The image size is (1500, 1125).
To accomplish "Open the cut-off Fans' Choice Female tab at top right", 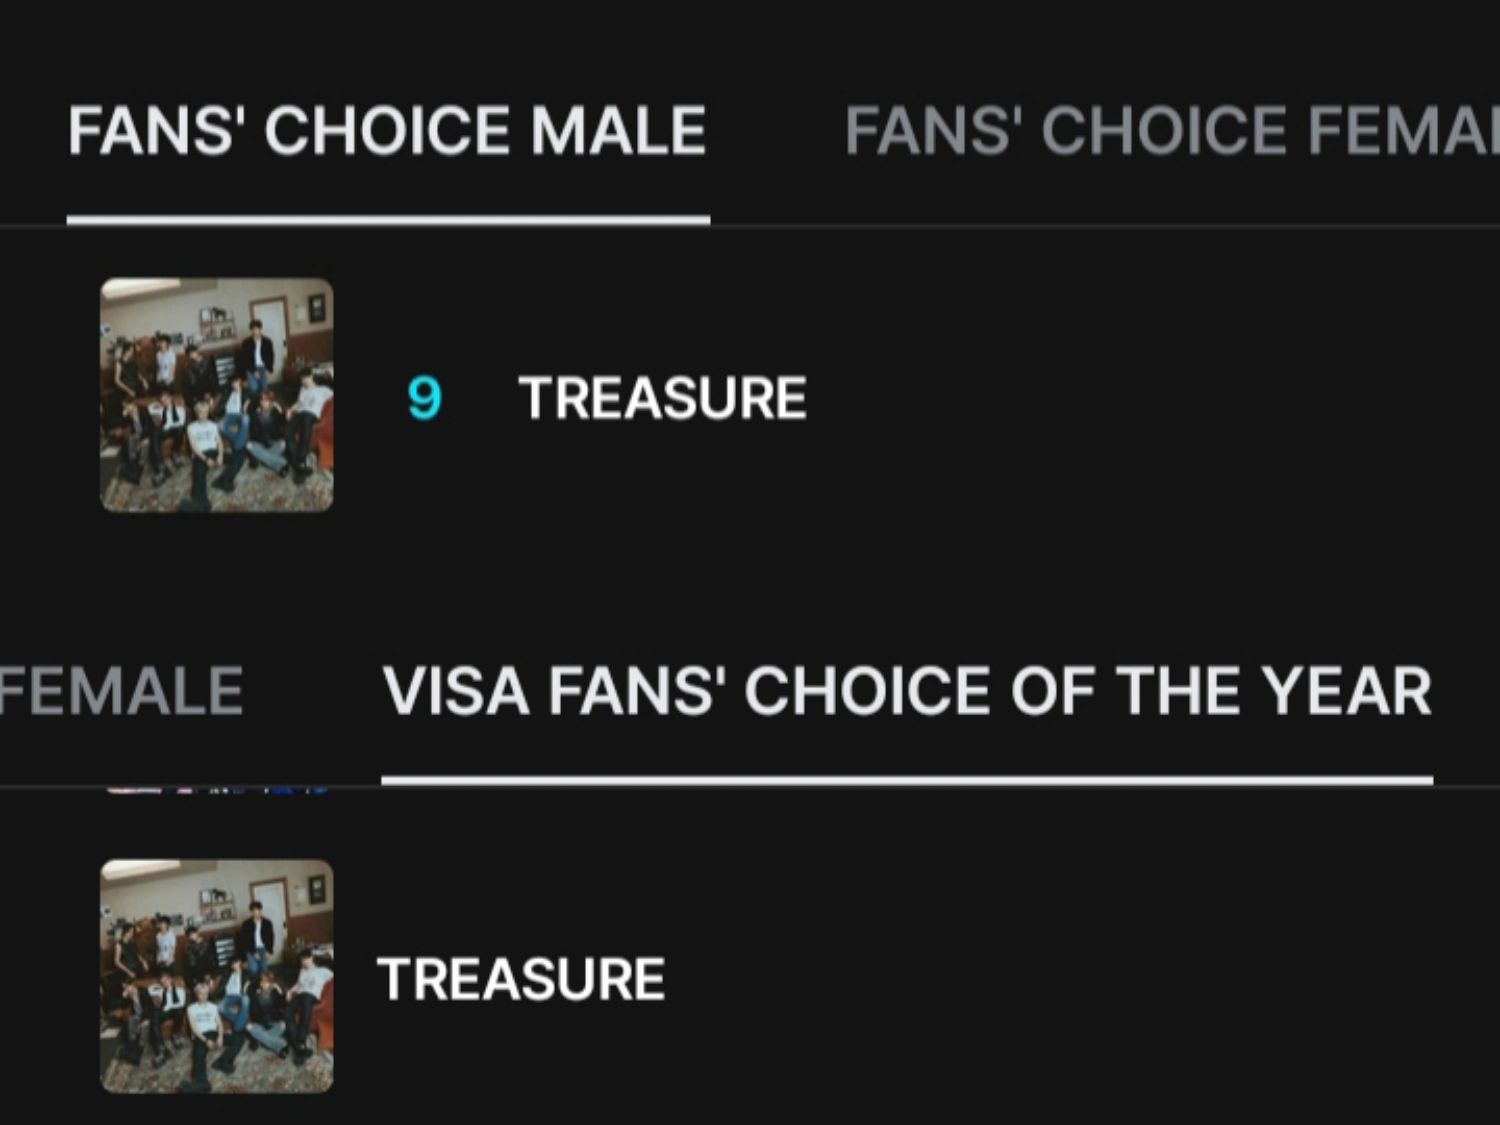I will (x=1170, y=131).
